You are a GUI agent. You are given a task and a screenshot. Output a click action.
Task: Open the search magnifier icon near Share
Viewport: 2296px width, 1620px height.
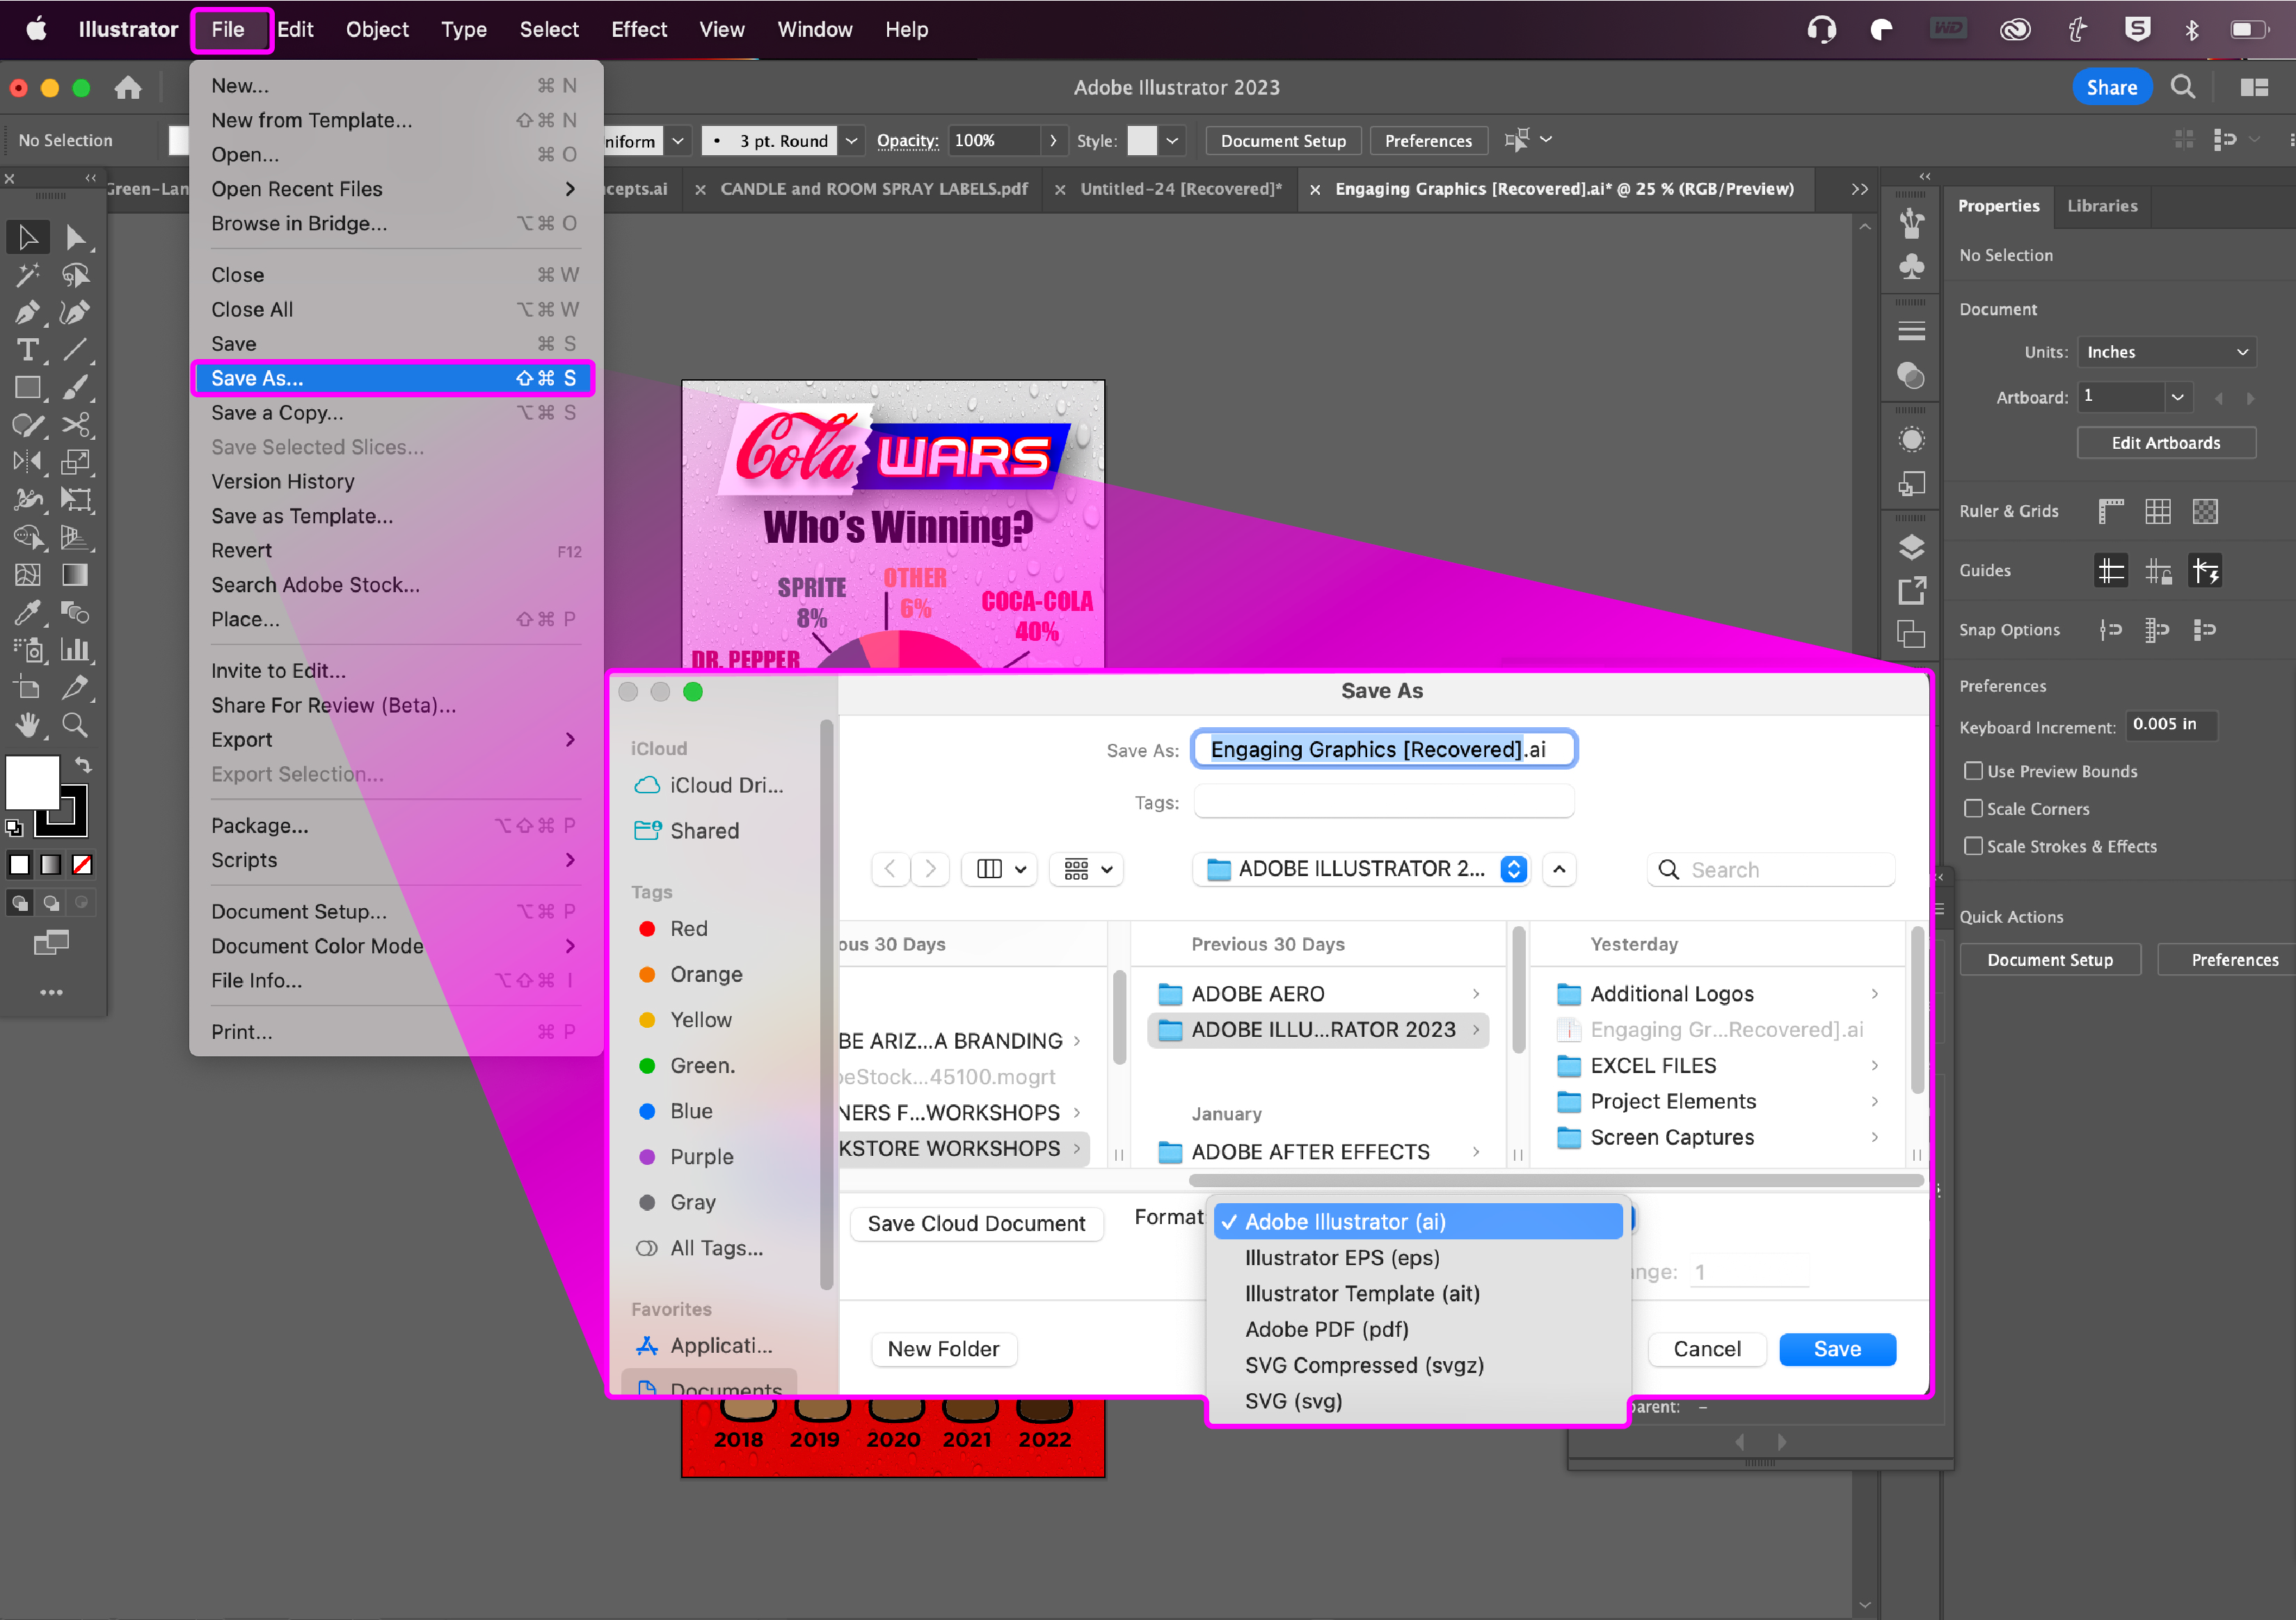point(2183,88)
